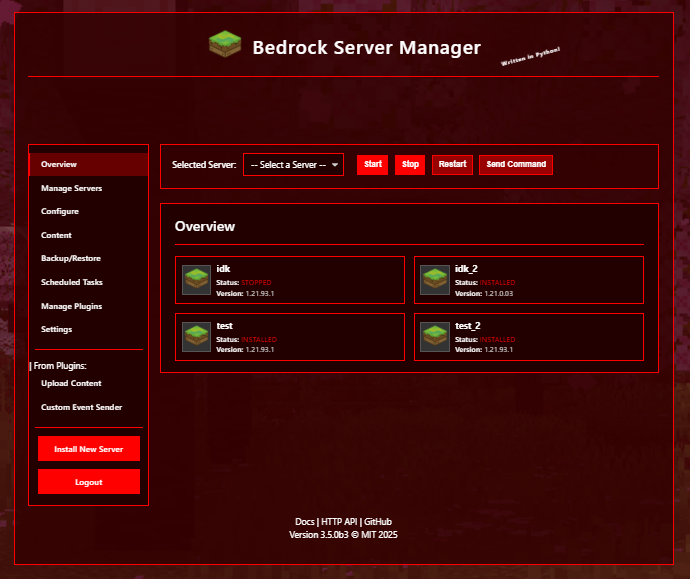Click the 'Written in Python!' splash text
The width and height of the screenshot is (690, 579).
pyautogui.click(x=530, y=56)
